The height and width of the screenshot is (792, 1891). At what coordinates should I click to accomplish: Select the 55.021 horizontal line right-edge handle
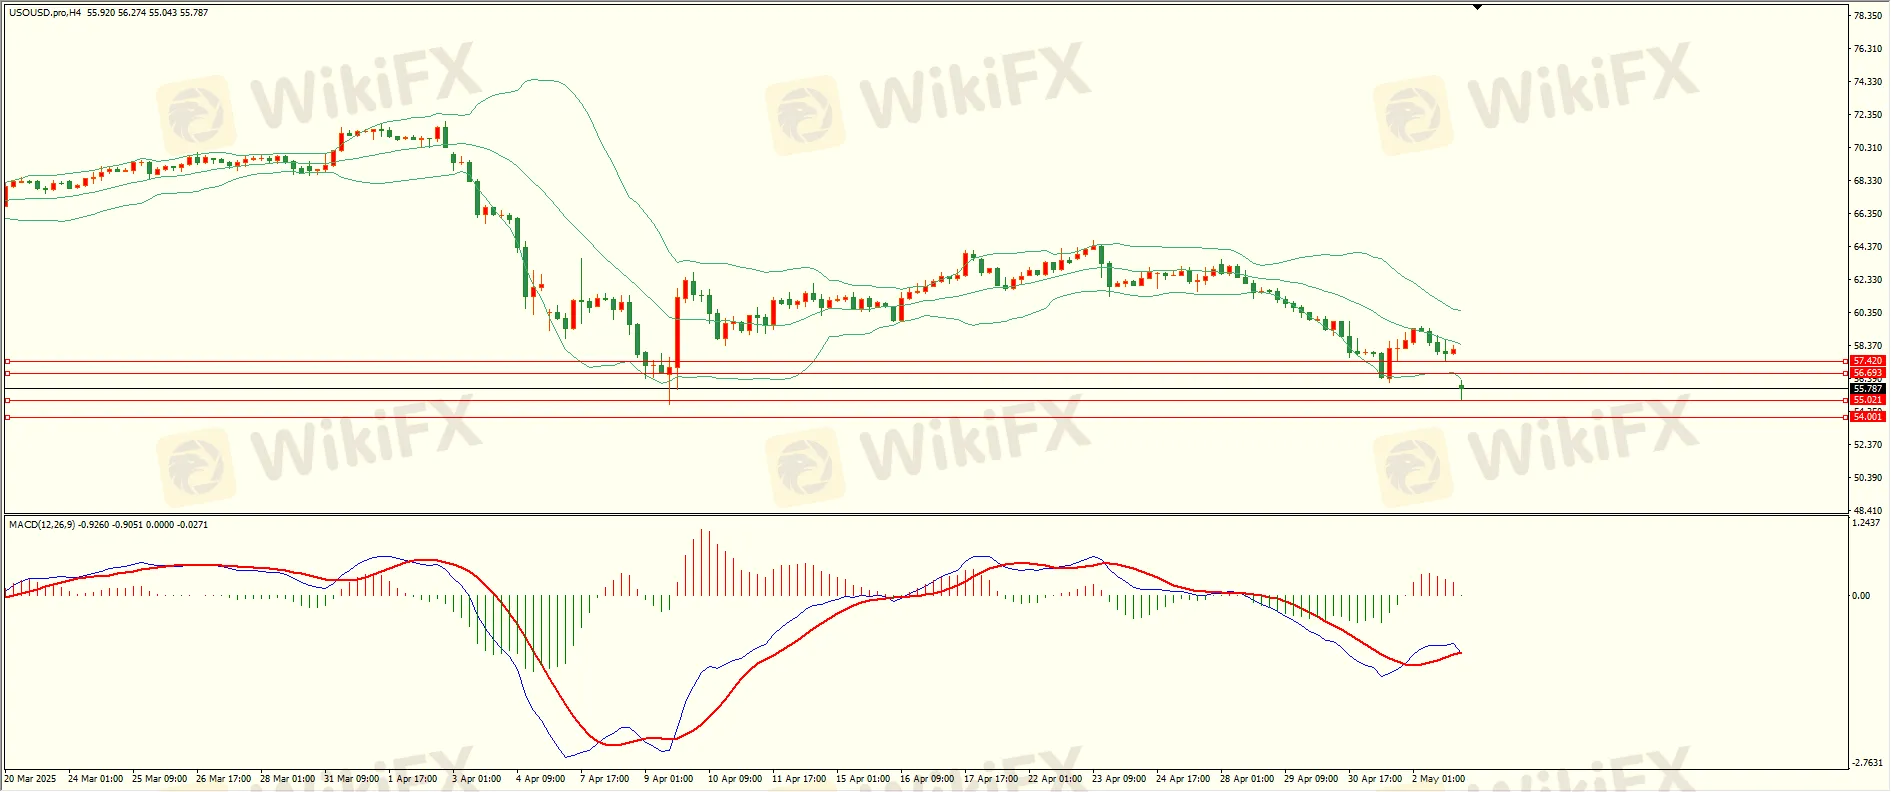point(1845,400)
